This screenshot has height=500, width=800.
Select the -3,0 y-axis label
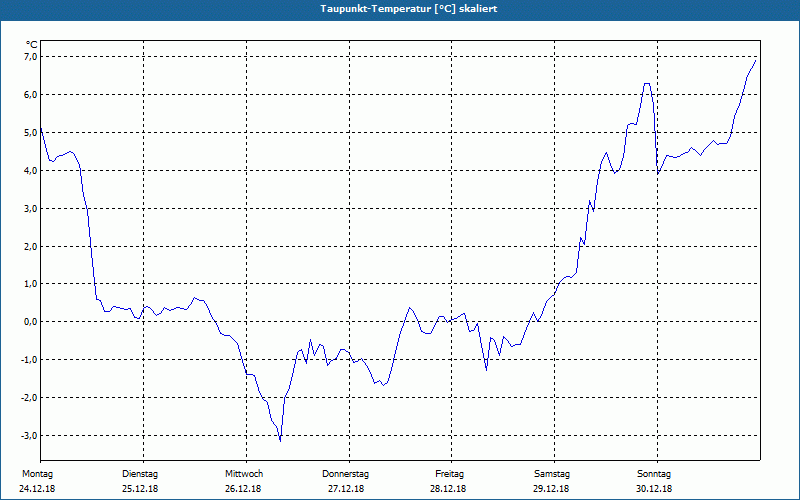pyautogui.click(x=30, y=436)
